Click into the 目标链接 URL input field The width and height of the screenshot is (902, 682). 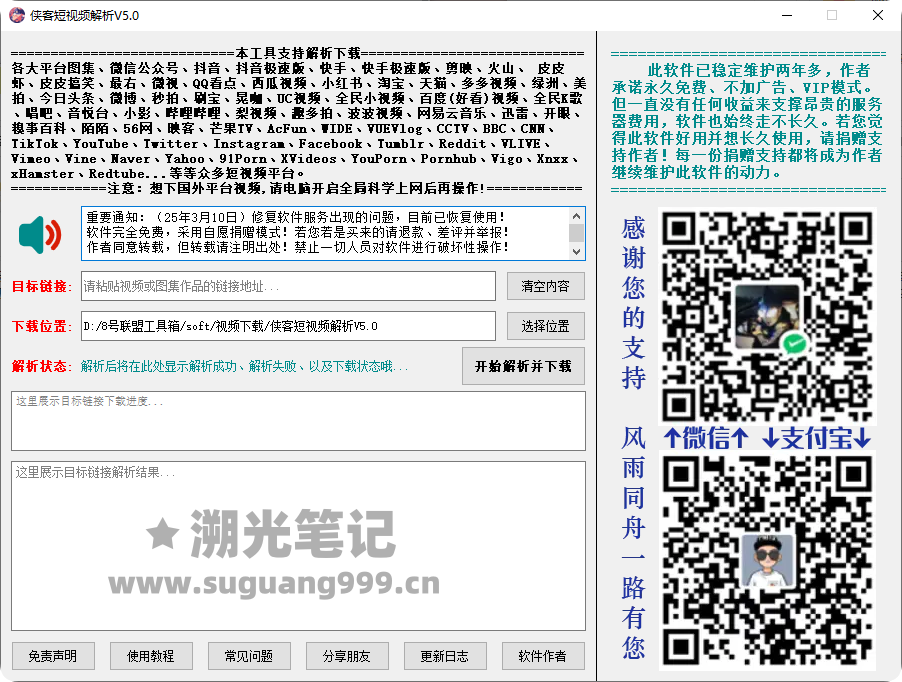[x=288, y=286]
